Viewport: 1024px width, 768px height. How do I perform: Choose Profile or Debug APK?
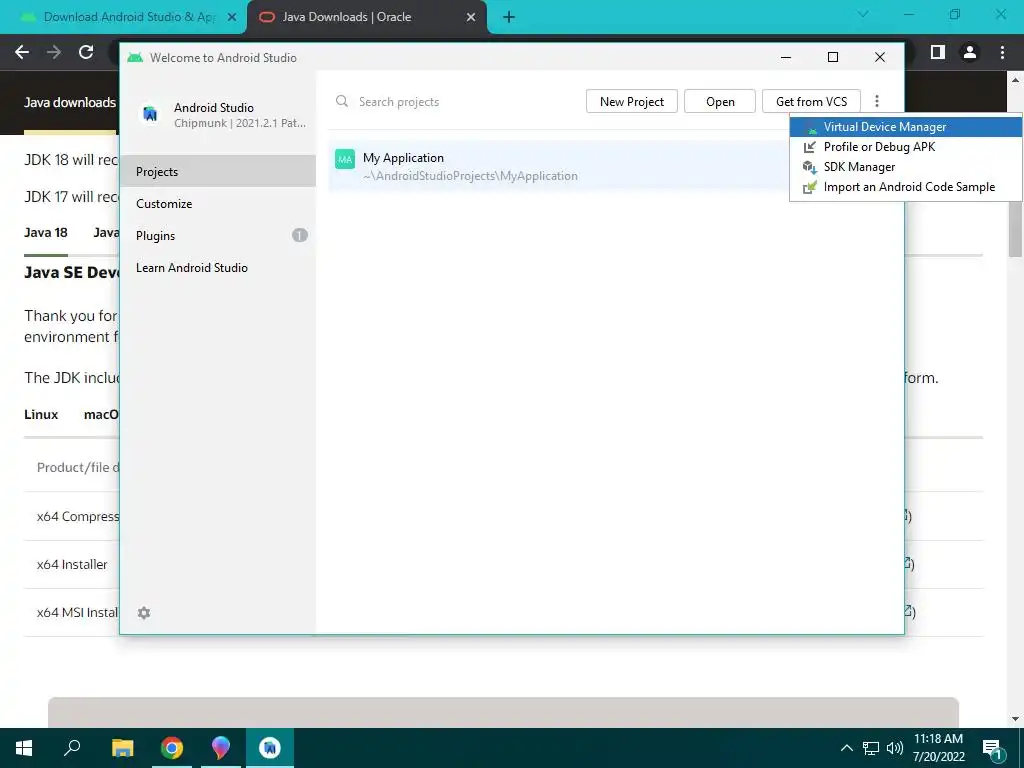905,147
